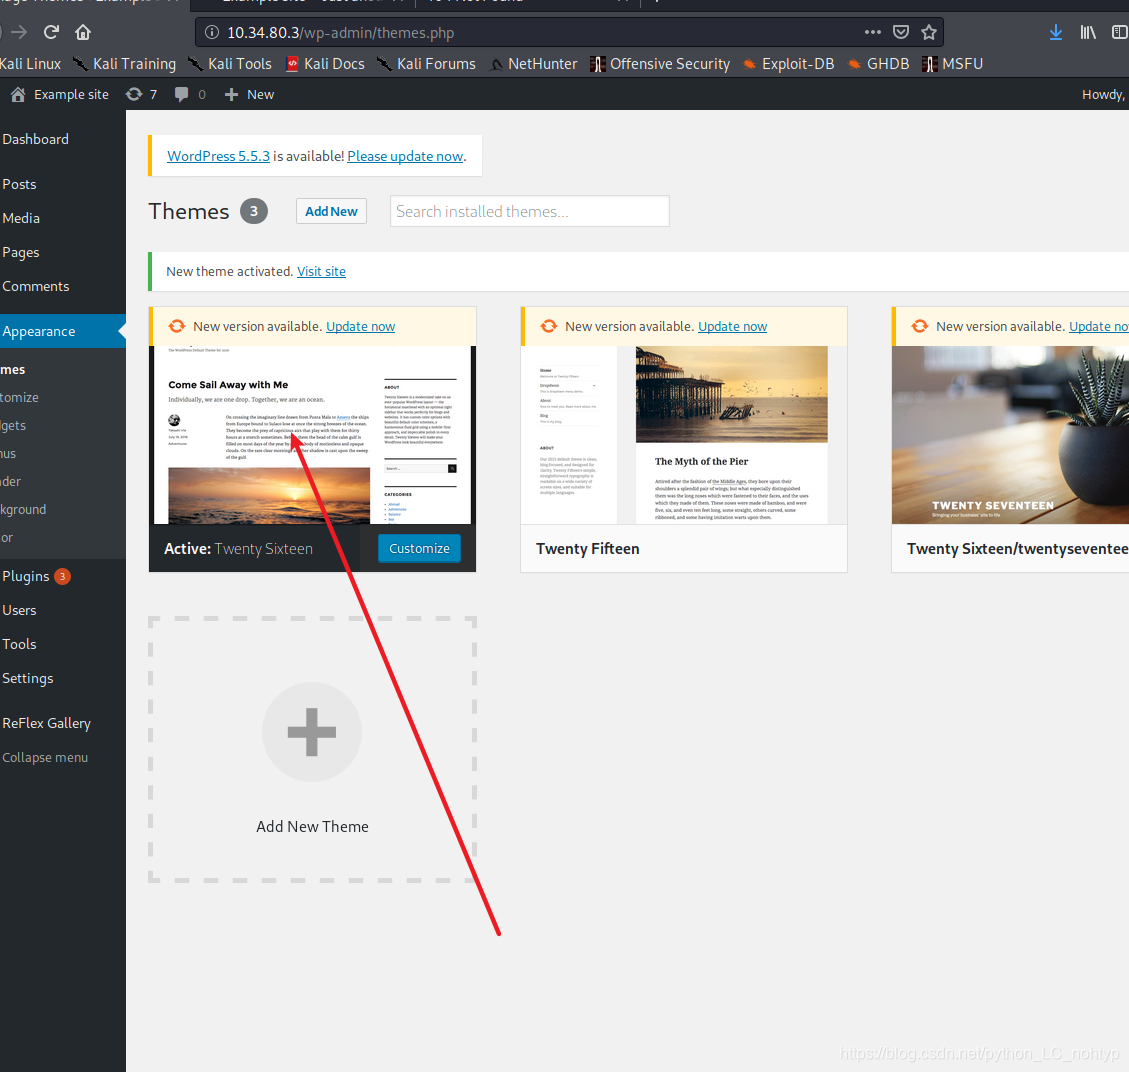Image resolution: width=1129 pixels, height=1072 pixels.
Task: Open the Twenty Fifteen theme screenshot
Action: (683, 435)
